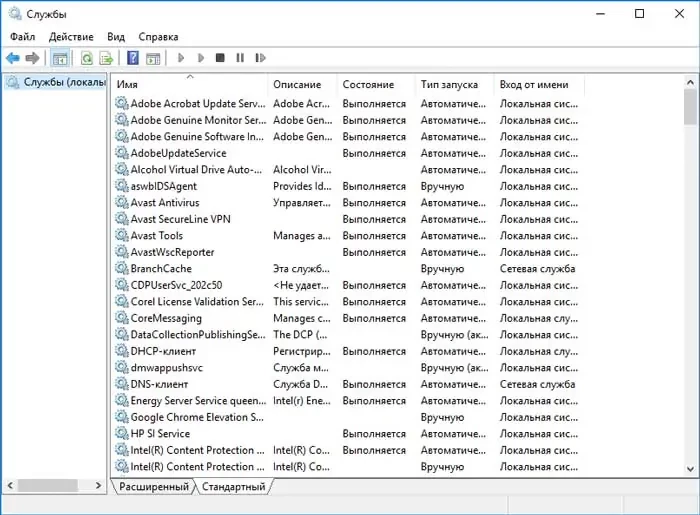Click the stop service square icon

coord(220,58)
